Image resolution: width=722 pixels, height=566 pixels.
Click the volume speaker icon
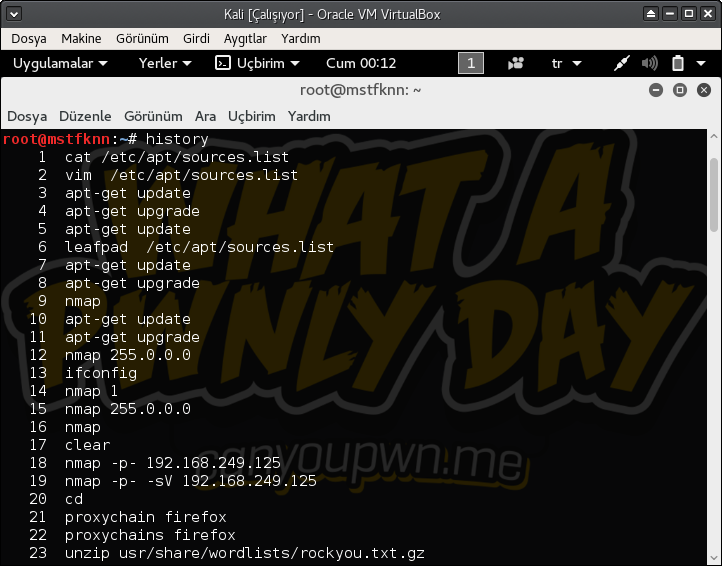point(649,63)
